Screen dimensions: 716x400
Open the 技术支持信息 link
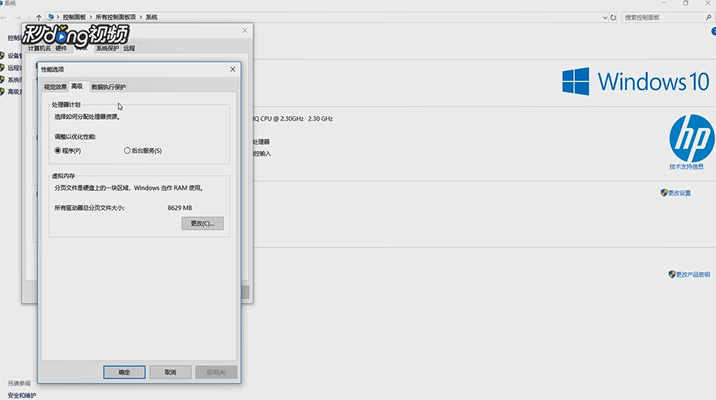point(686,167)
